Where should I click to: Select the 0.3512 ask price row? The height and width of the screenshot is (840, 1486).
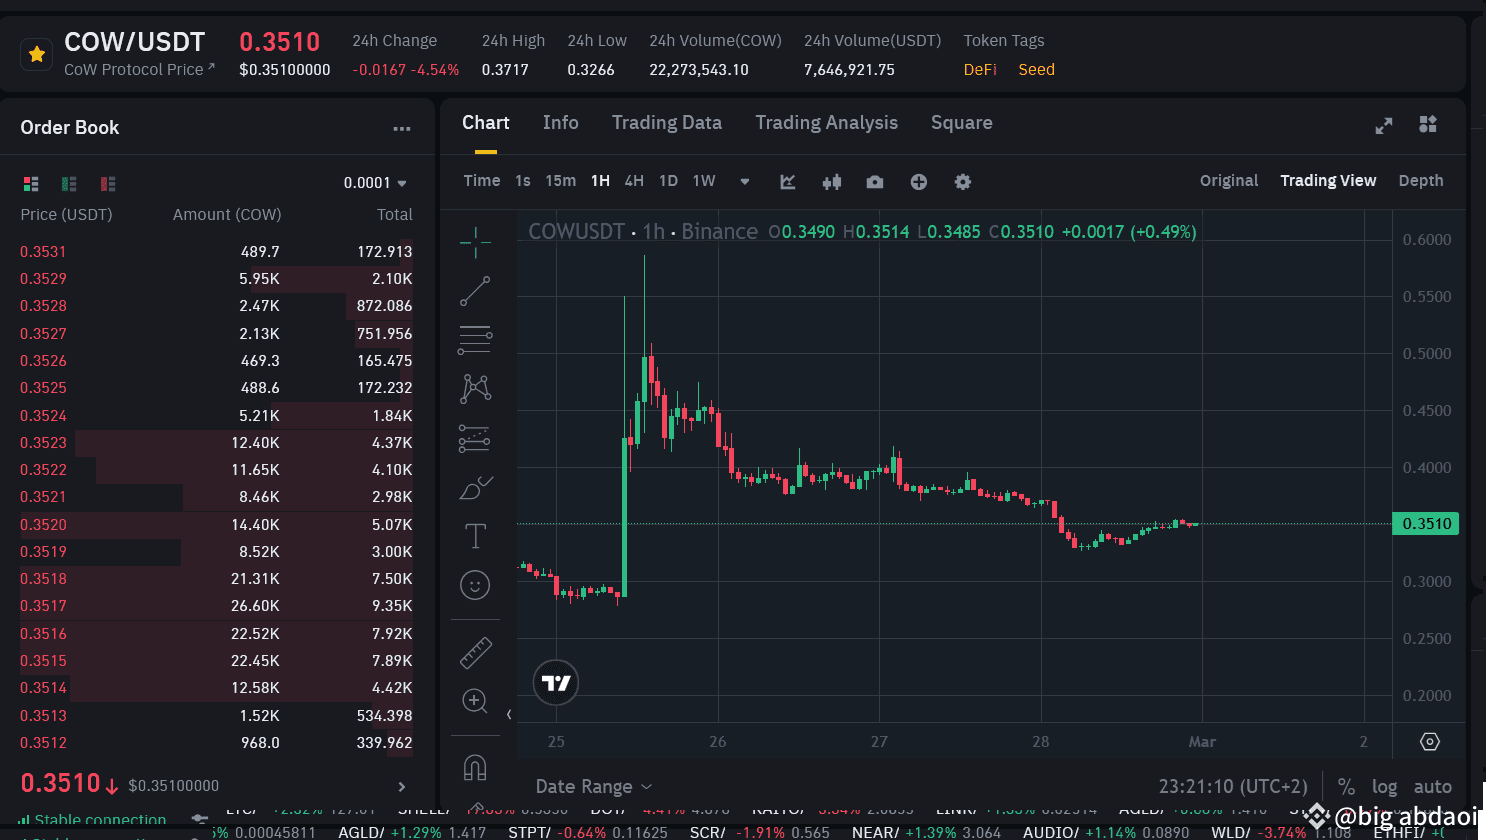pos(217,743)
